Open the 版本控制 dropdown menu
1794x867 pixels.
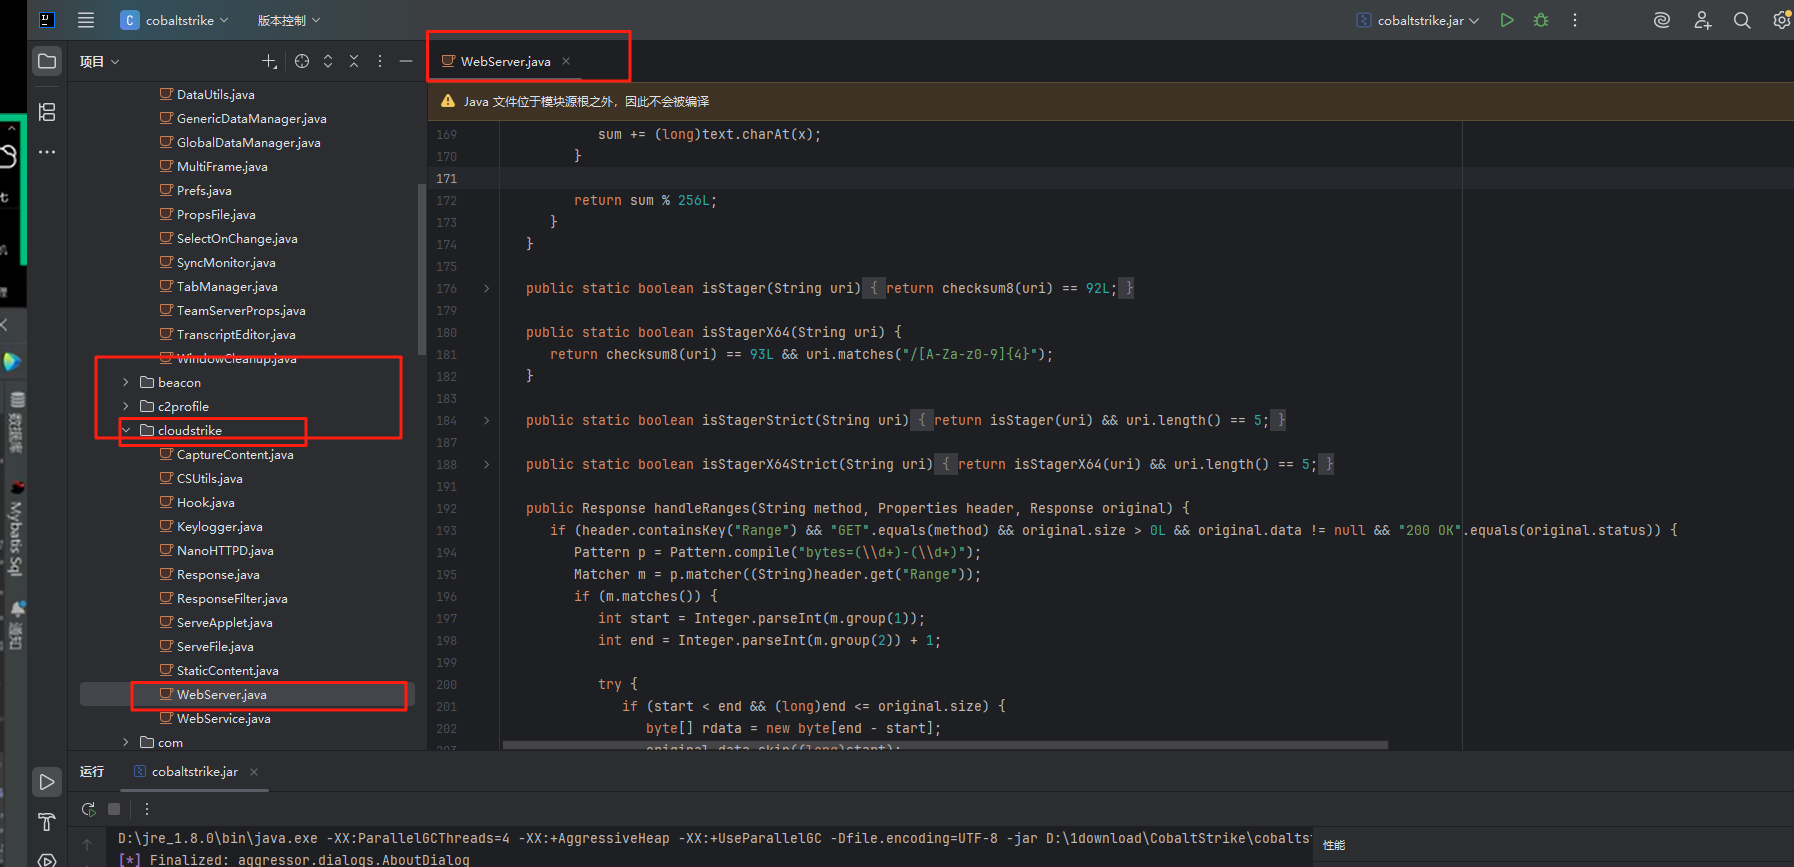289,20
